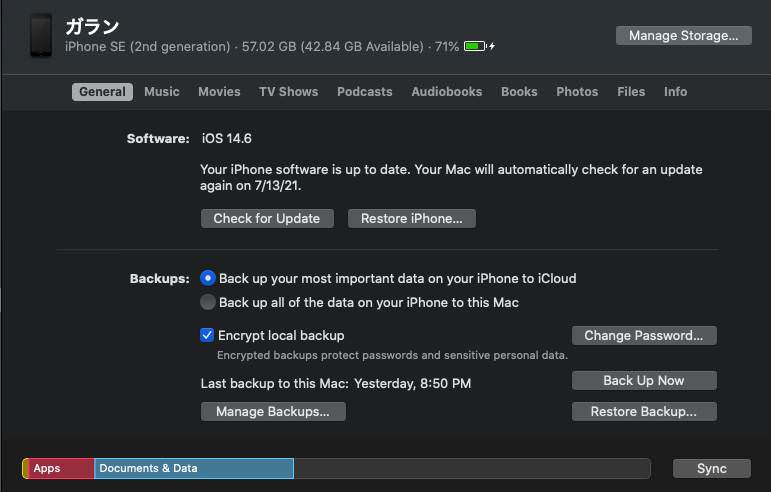Start backup with Back Up Now
The width and height of the screenshot is (771, 492).
point(644,380)
